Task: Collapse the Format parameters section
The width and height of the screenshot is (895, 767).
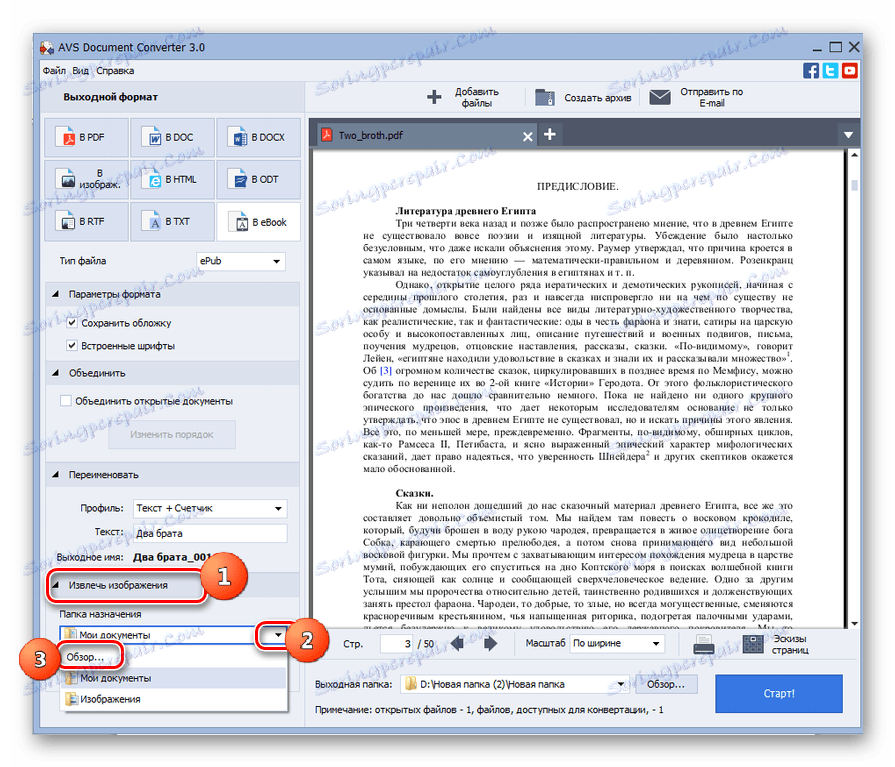Action: point(55,294)
